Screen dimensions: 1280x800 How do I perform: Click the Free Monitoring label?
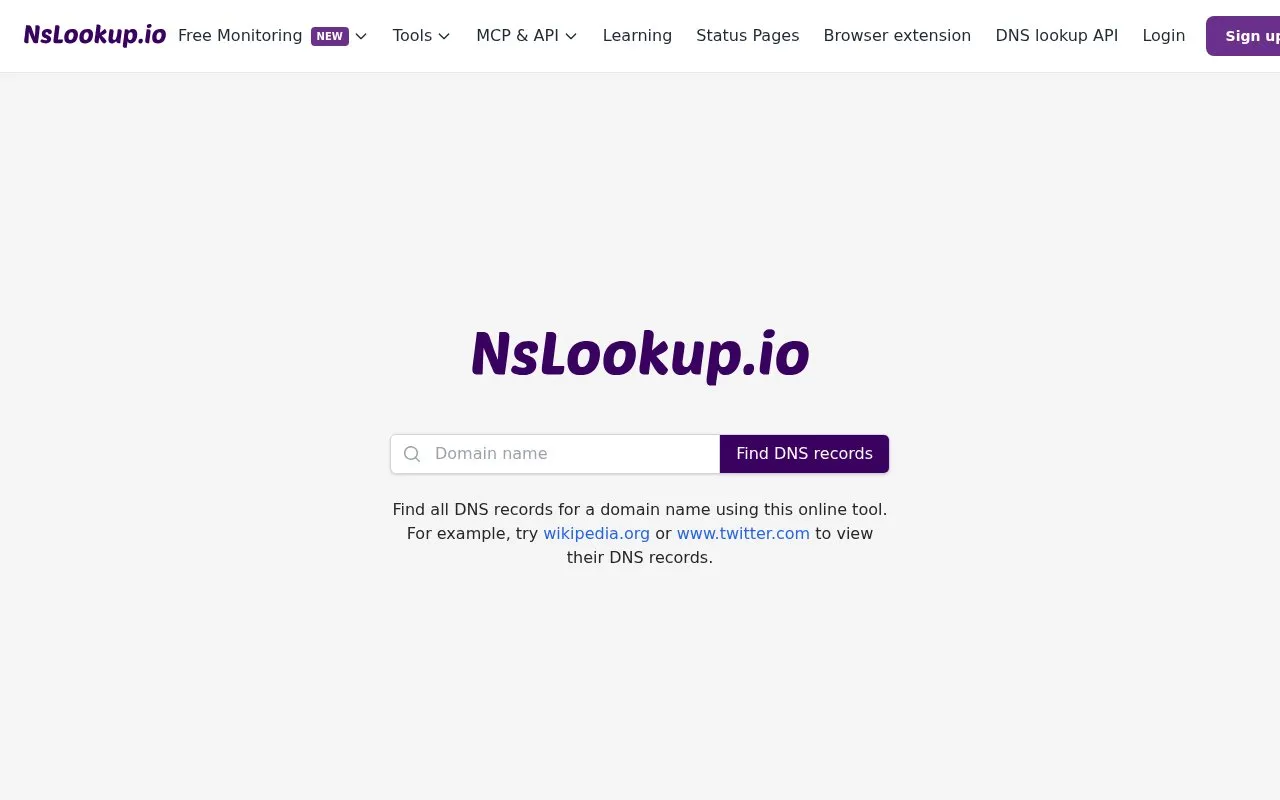(x=240, y=36)
